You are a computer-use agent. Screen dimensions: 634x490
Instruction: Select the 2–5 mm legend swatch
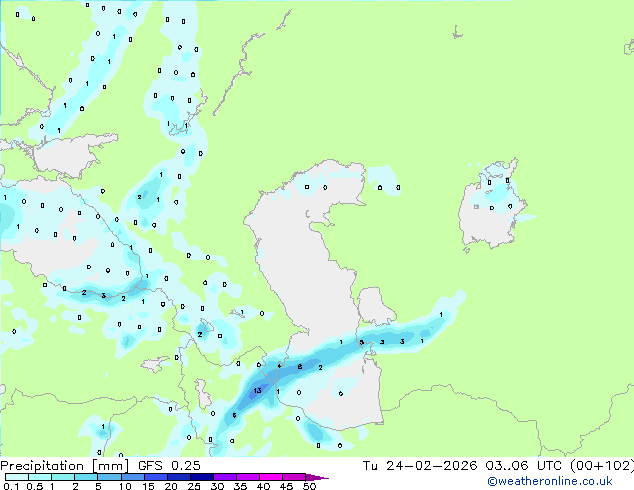(86, 477)
